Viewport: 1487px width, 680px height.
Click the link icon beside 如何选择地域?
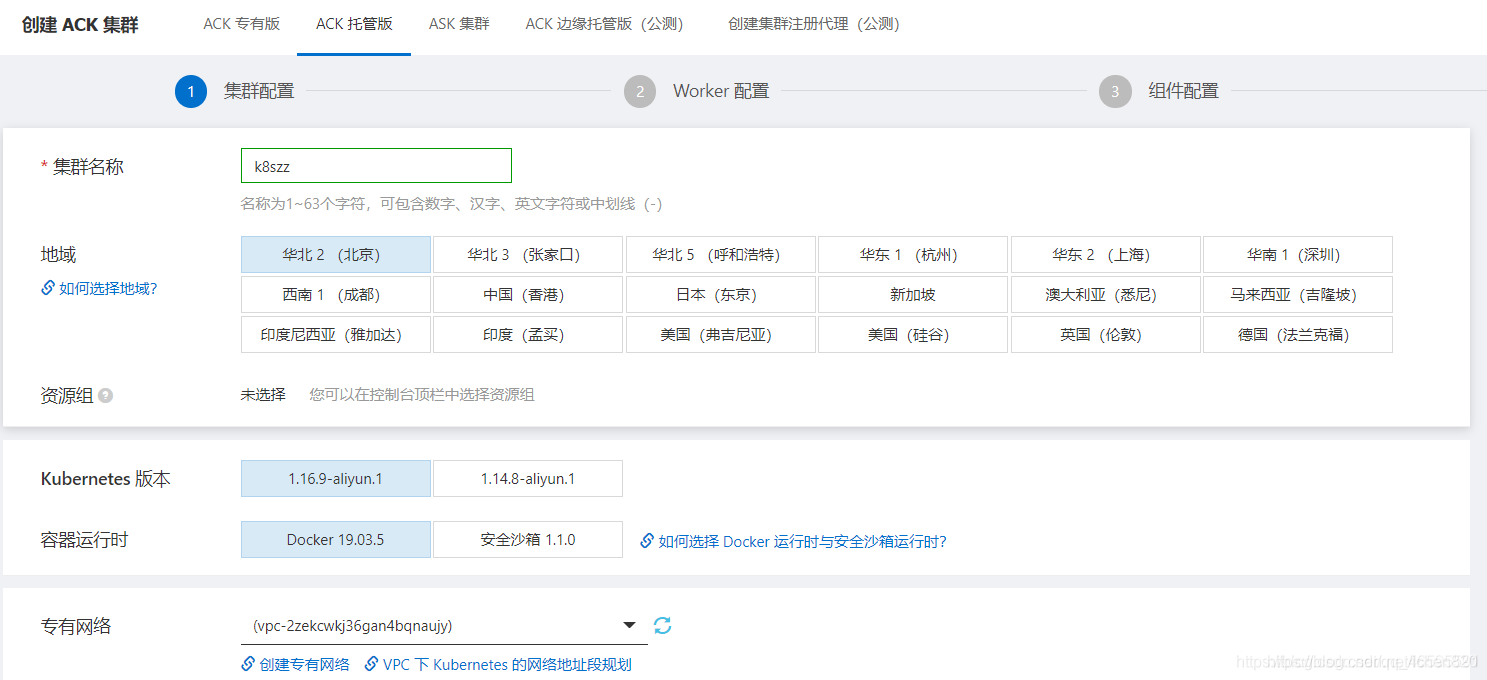[x=48, y=288]
